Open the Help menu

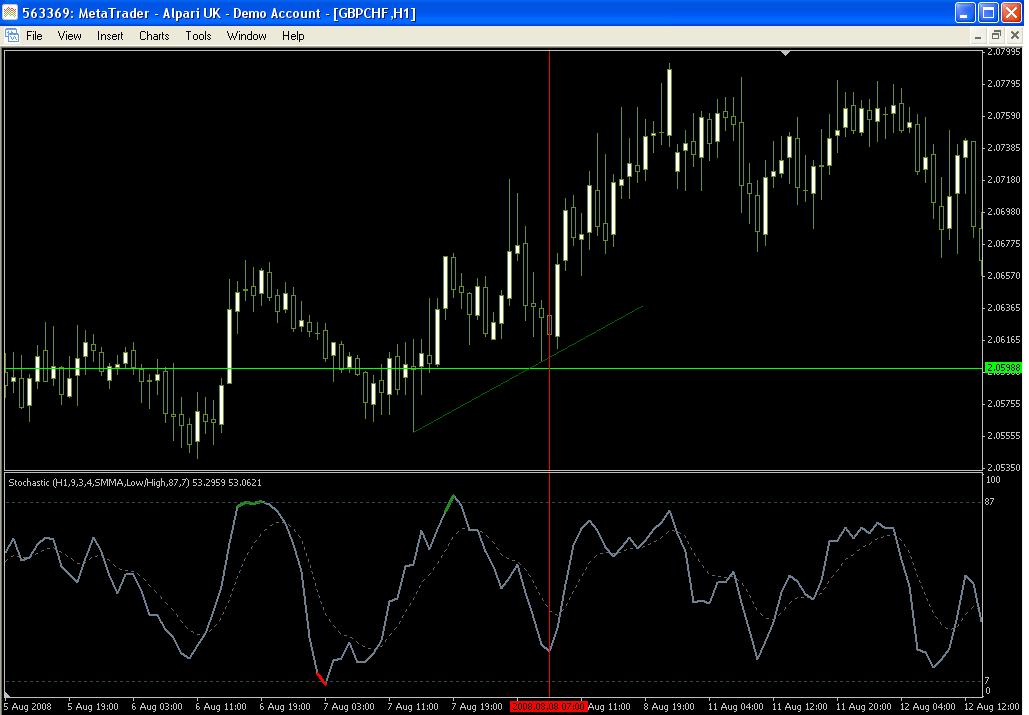[x=293, y=35]
